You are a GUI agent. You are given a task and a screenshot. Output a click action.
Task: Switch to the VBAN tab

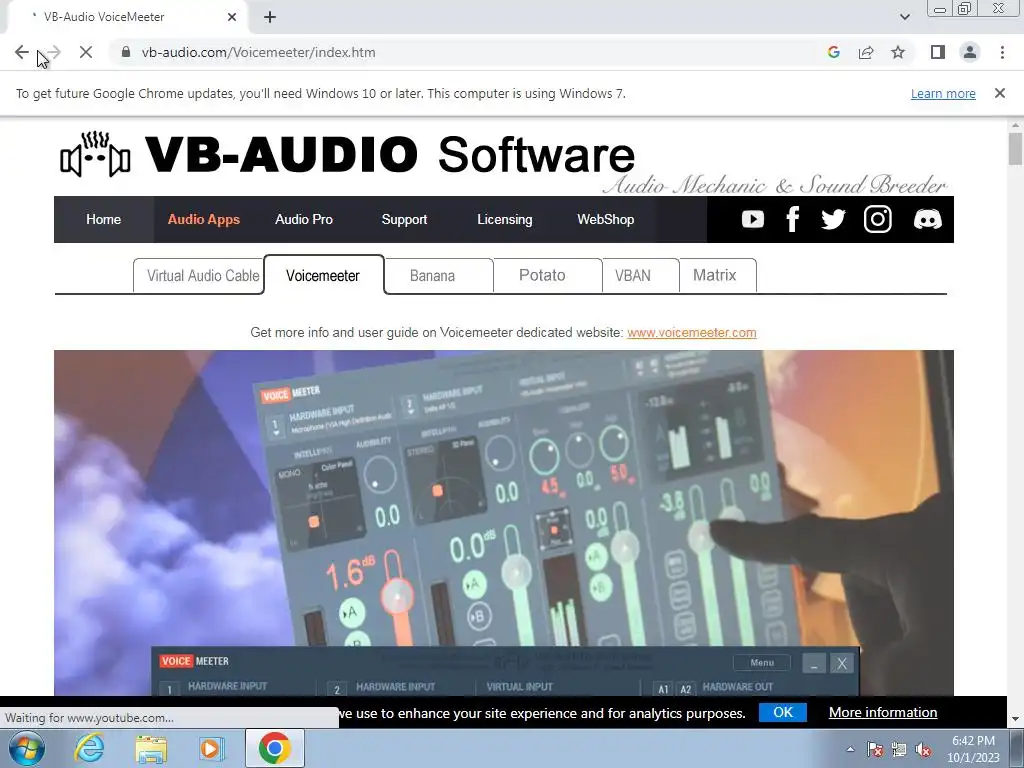click(x=641, y=276)
